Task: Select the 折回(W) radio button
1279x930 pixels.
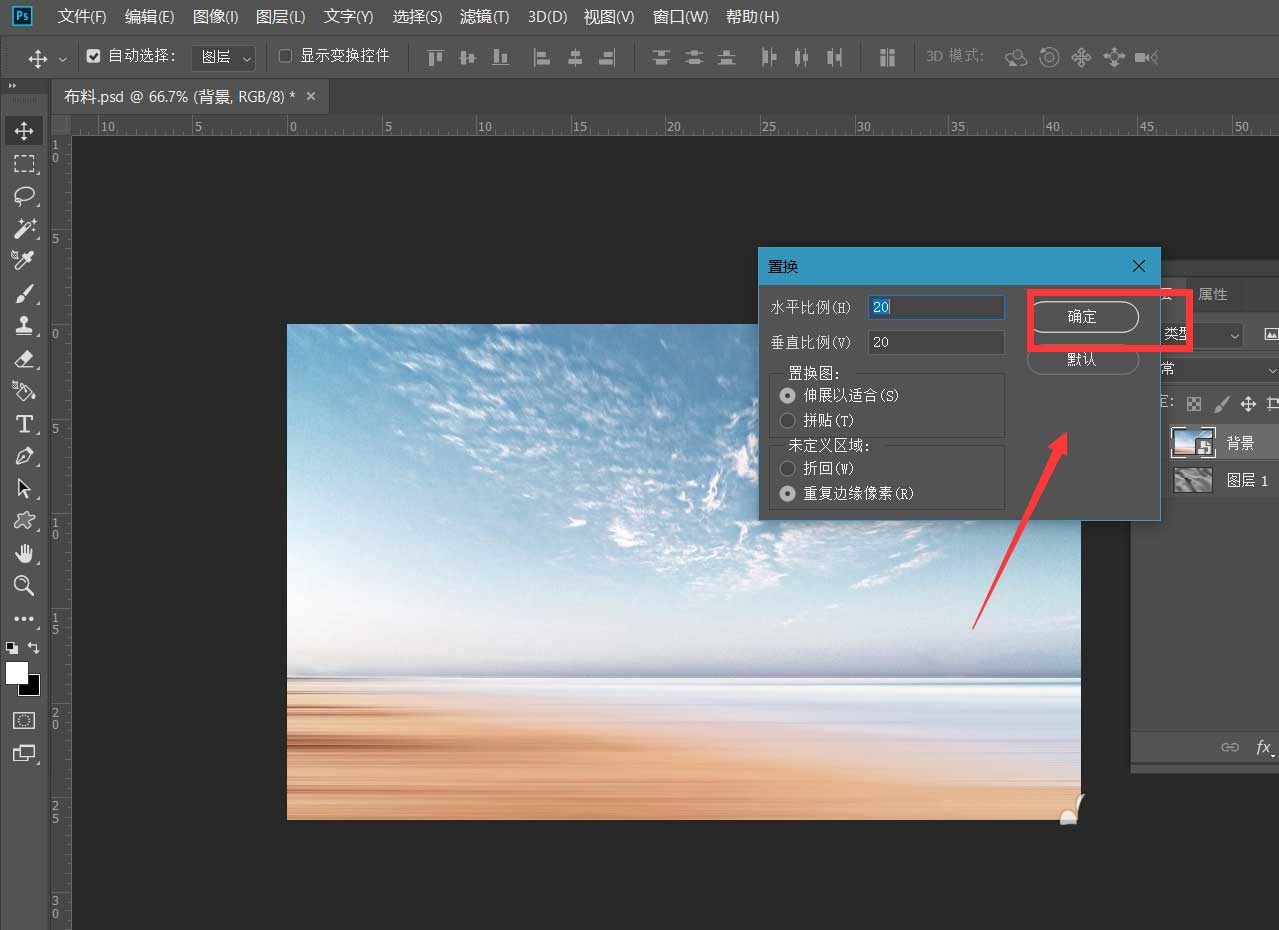Action: (788, 468)
